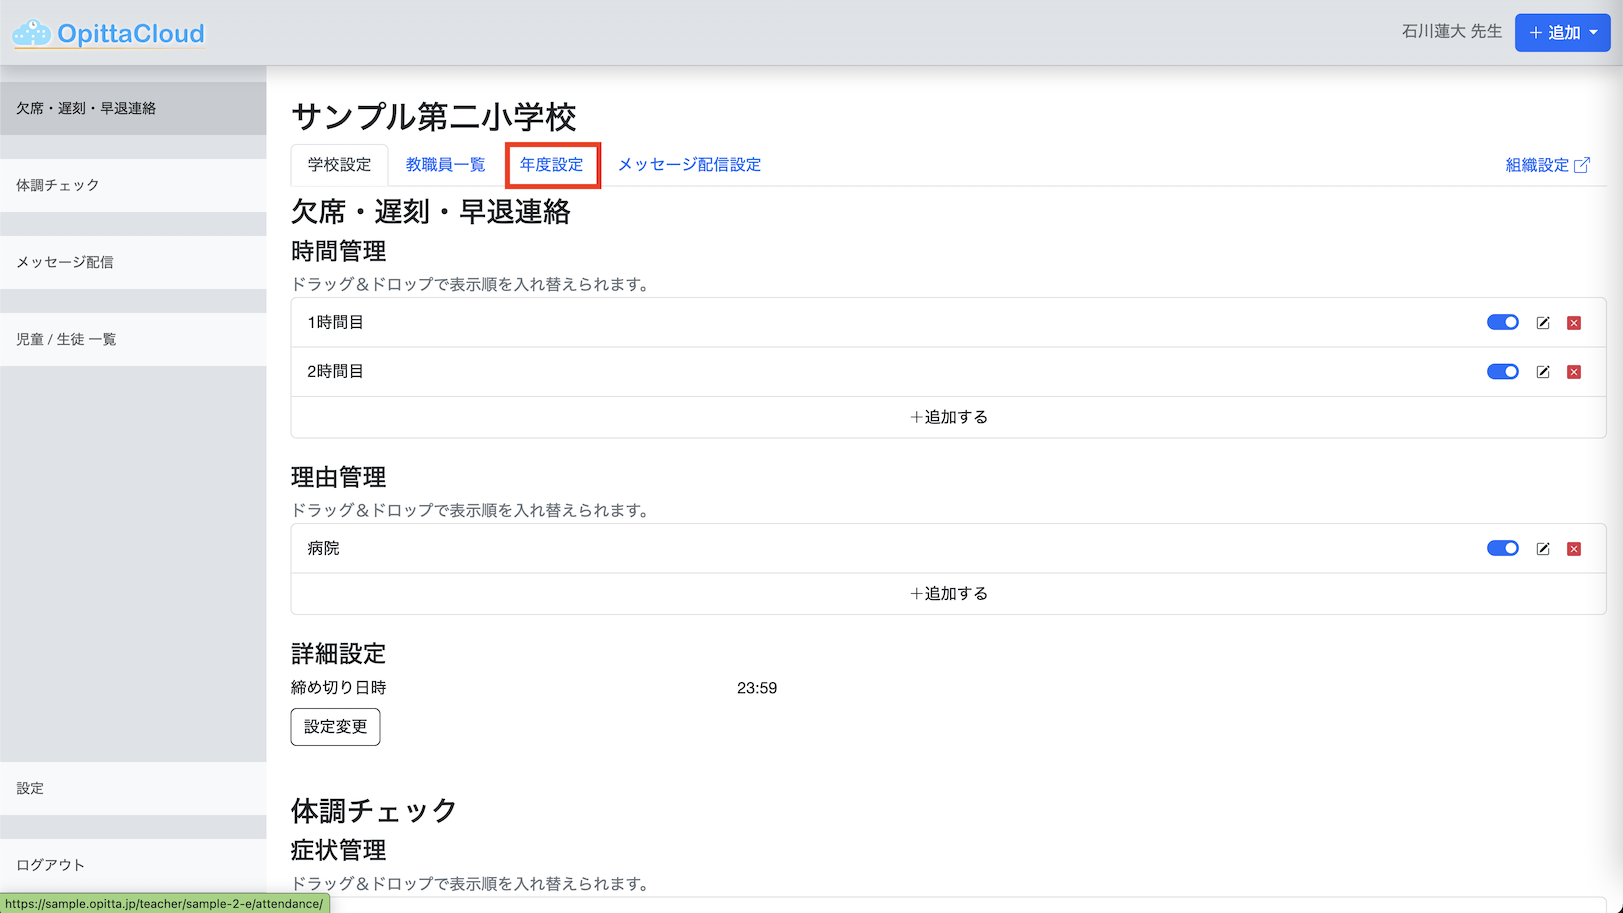1623x913 pixels.
Task: Open the 組織設定 external link
Action: [1547, 165]
